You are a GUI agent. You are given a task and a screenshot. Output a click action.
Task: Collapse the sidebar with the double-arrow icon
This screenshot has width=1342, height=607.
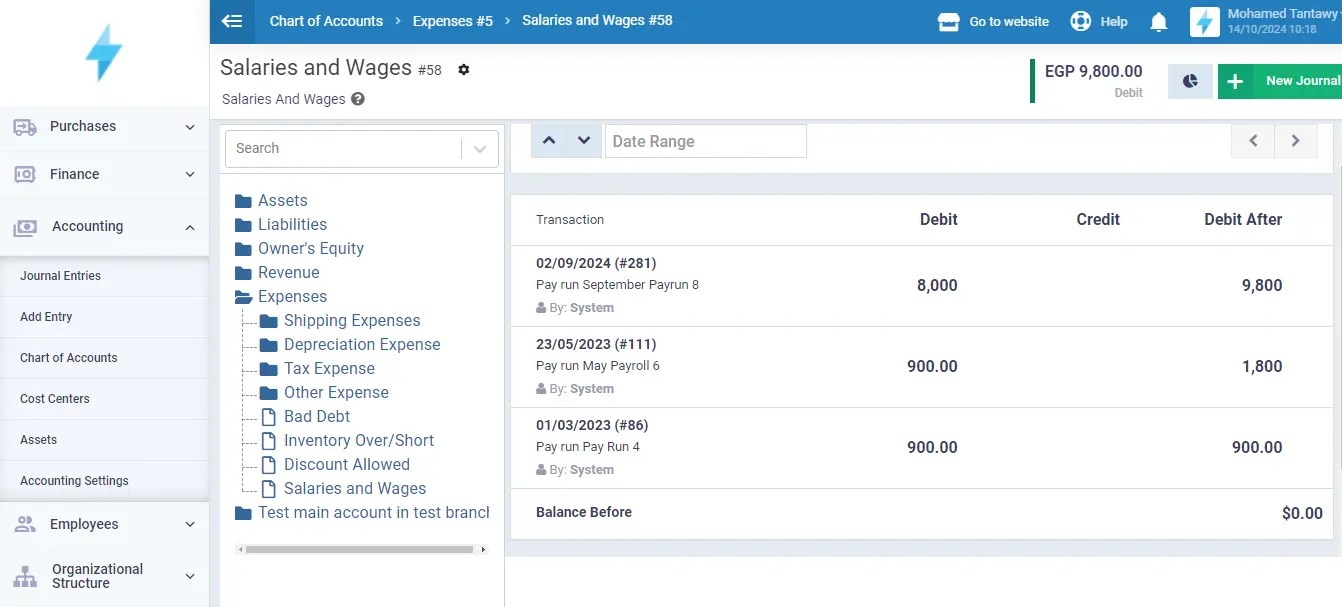coord(232,20)
